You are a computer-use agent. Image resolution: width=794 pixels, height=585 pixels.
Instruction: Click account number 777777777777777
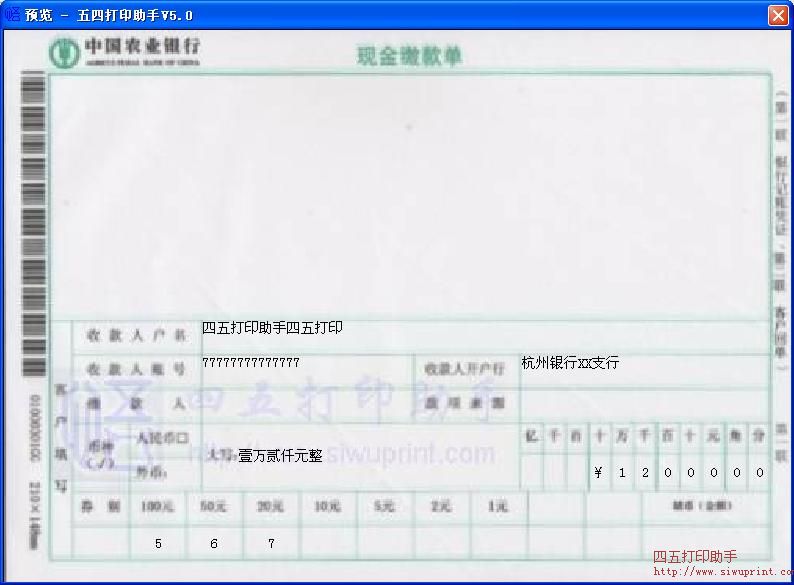(x=251, y=363)
